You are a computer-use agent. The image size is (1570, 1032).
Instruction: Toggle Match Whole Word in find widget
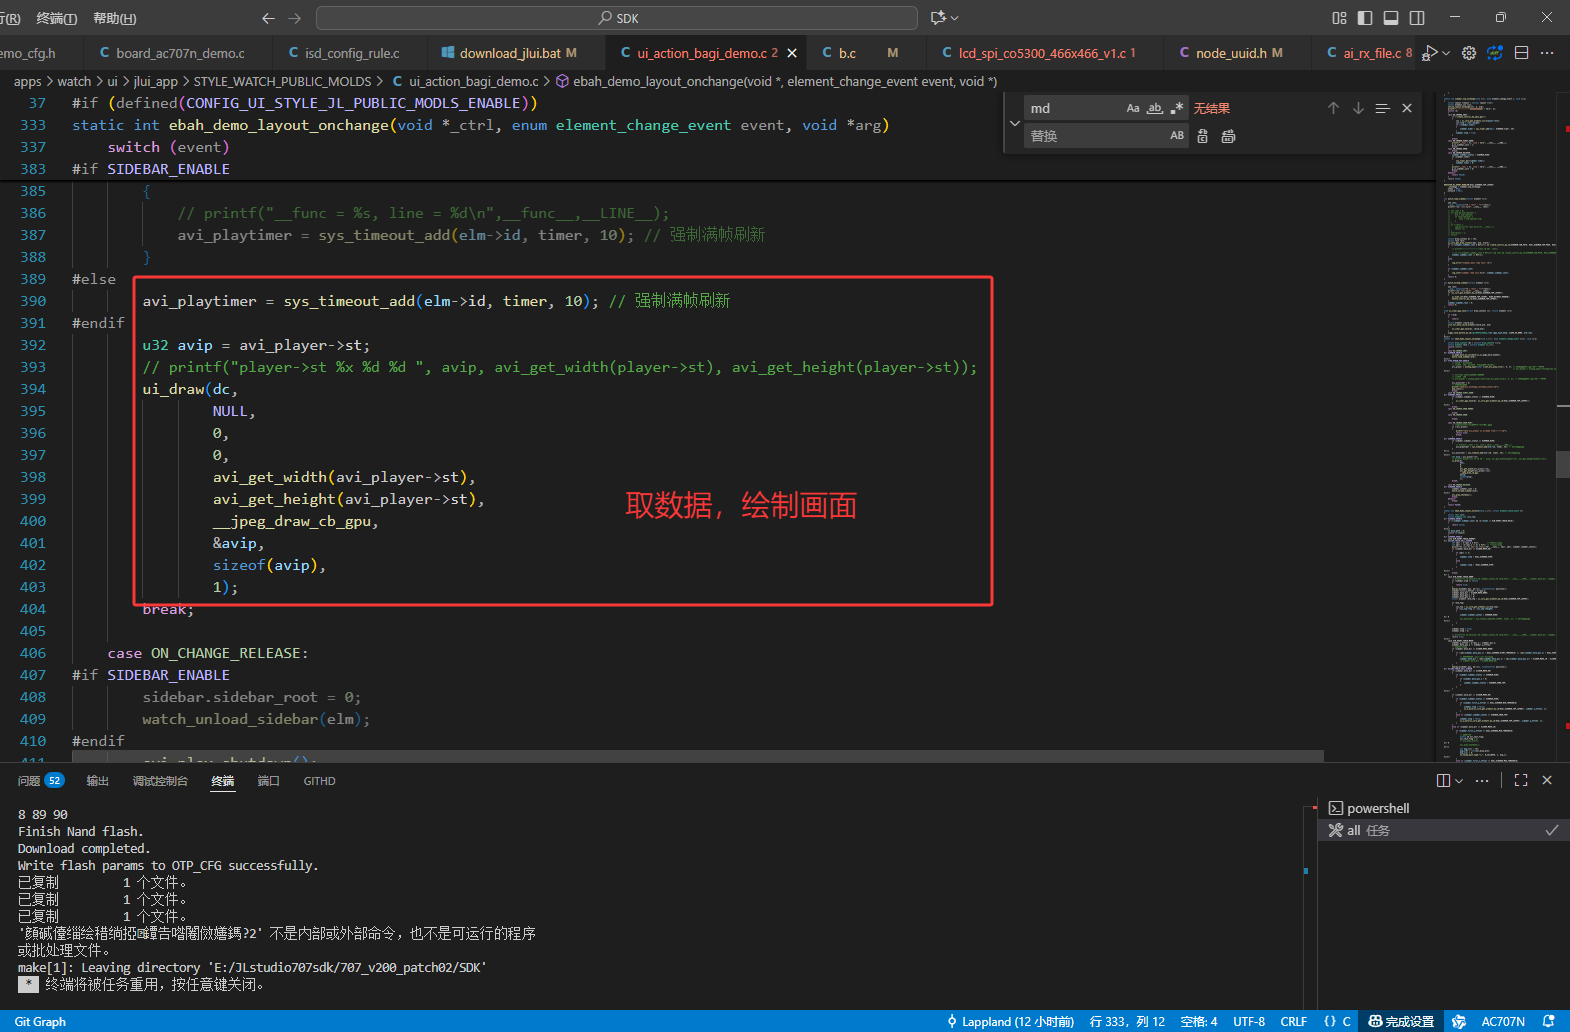point(1155,108)
